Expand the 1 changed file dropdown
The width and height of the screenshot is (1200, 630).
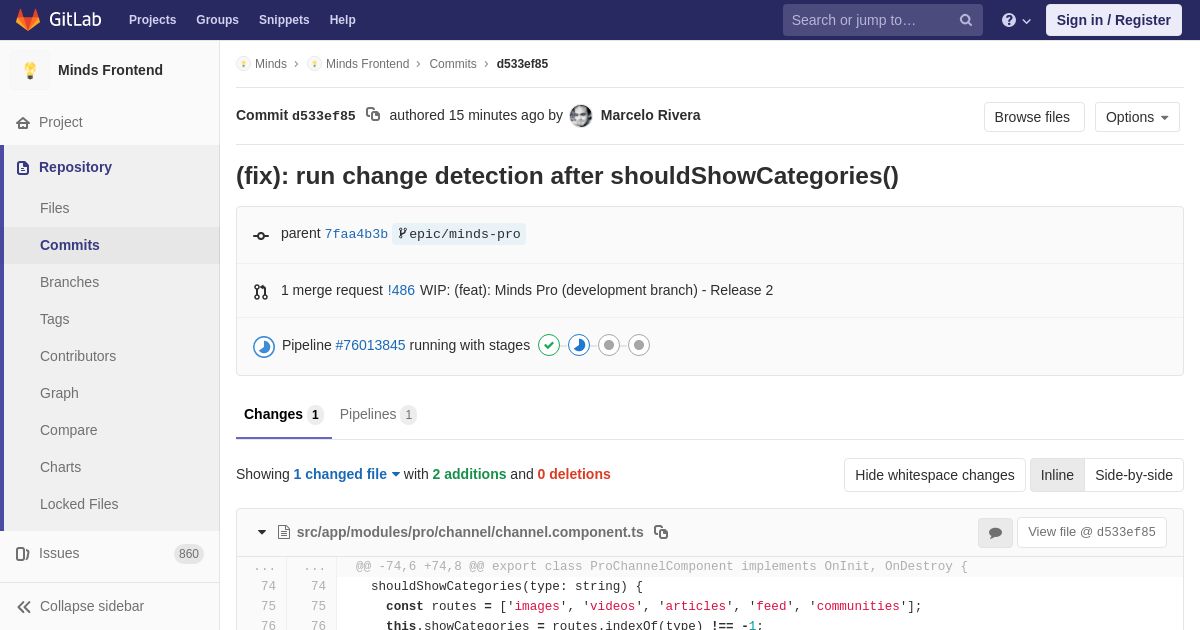347,474
